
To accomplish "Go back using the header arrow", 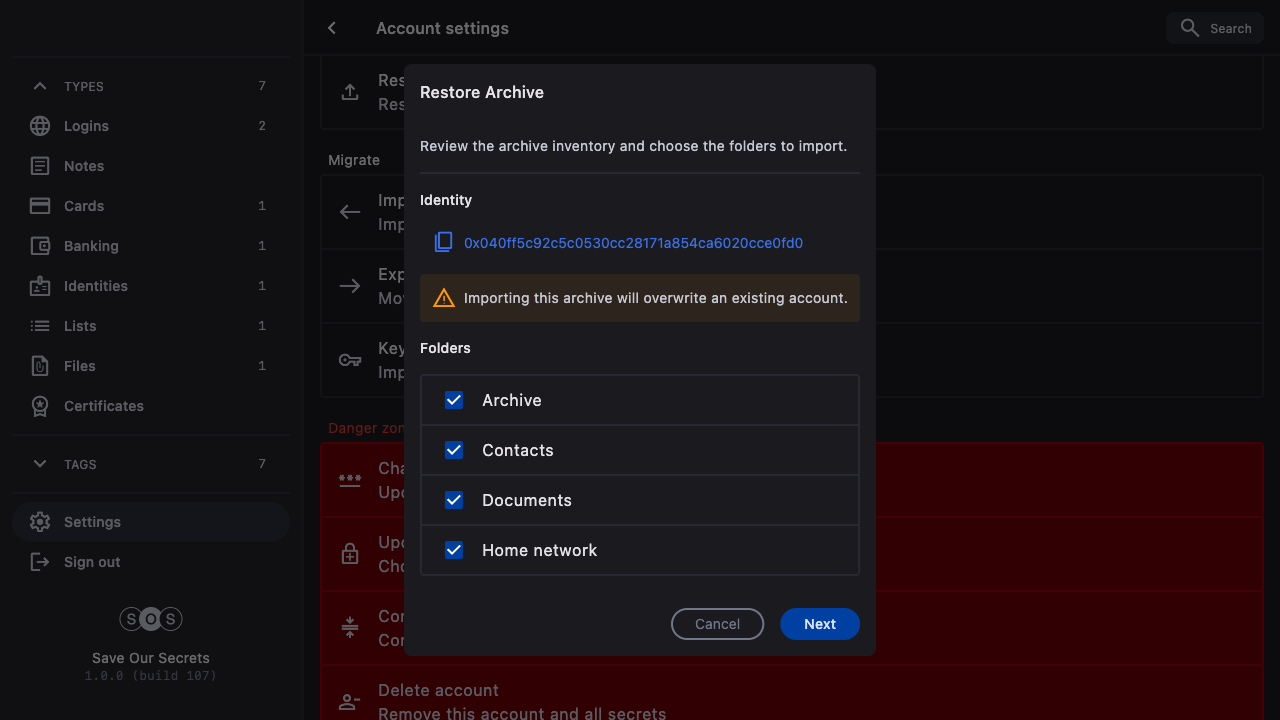I will click(x=332, y=28).
